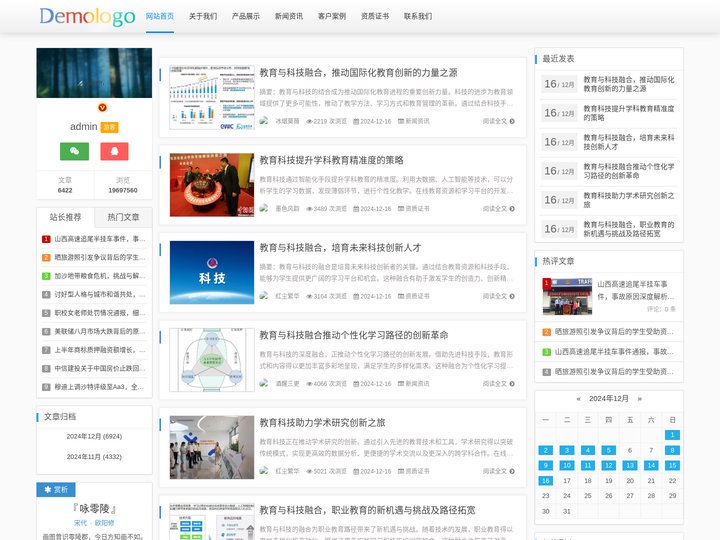
Task: Click green number 3 badge for 加沙地带 item
Action: [x=46, y=276]
